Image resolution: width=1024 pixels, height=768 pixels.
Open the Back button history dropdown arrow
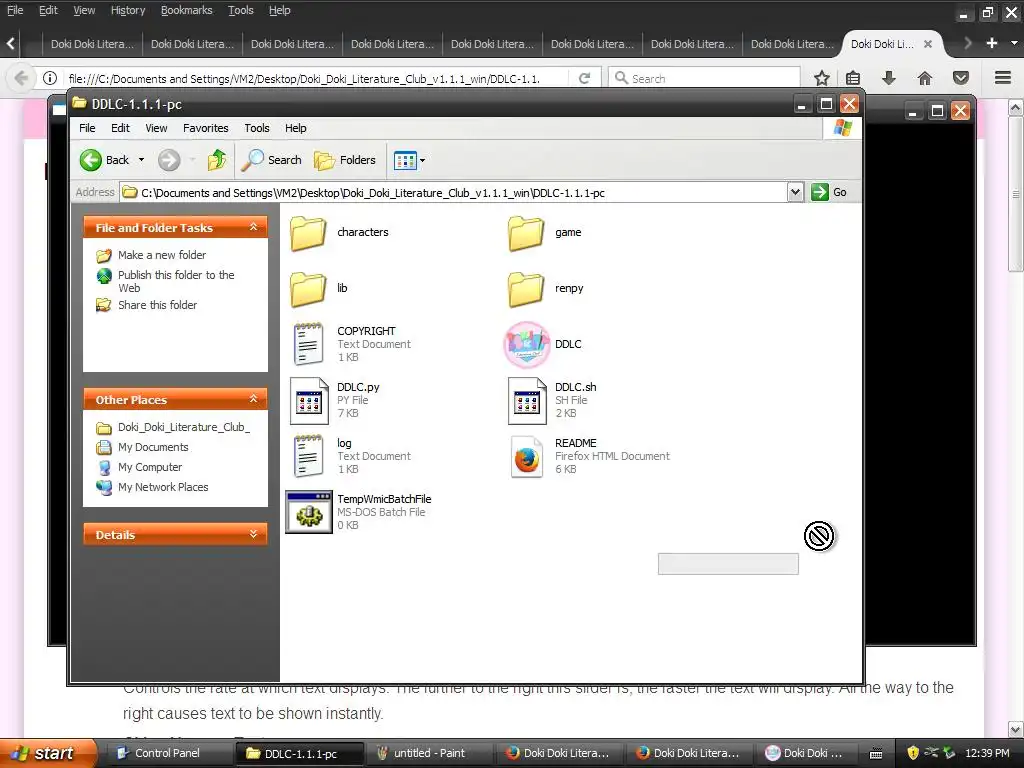[141, 160]
